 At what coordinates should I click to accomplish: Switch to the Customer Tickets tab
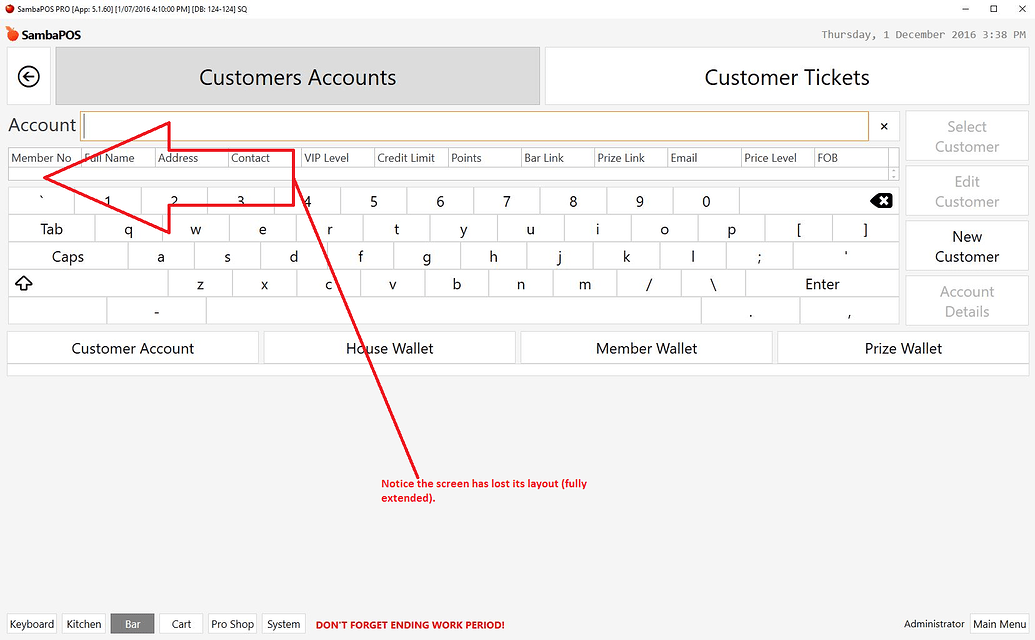786,76
